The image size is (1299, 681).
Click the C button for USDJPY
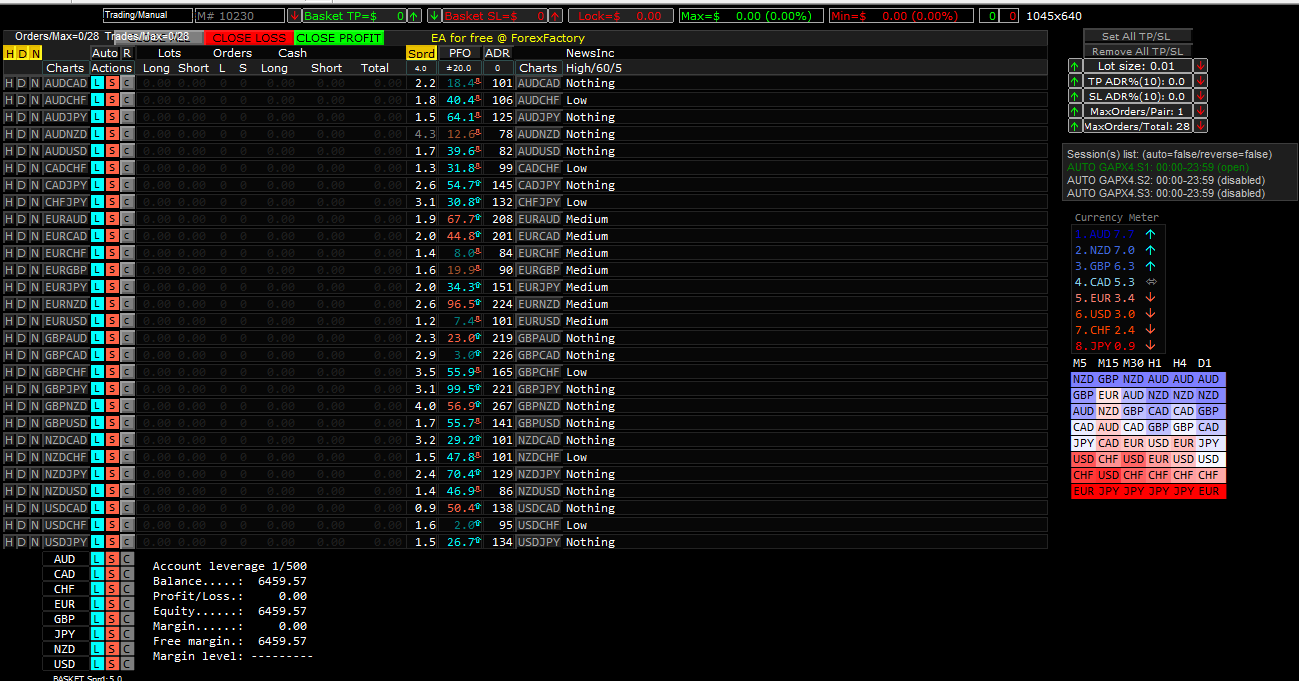coord(127,542)
